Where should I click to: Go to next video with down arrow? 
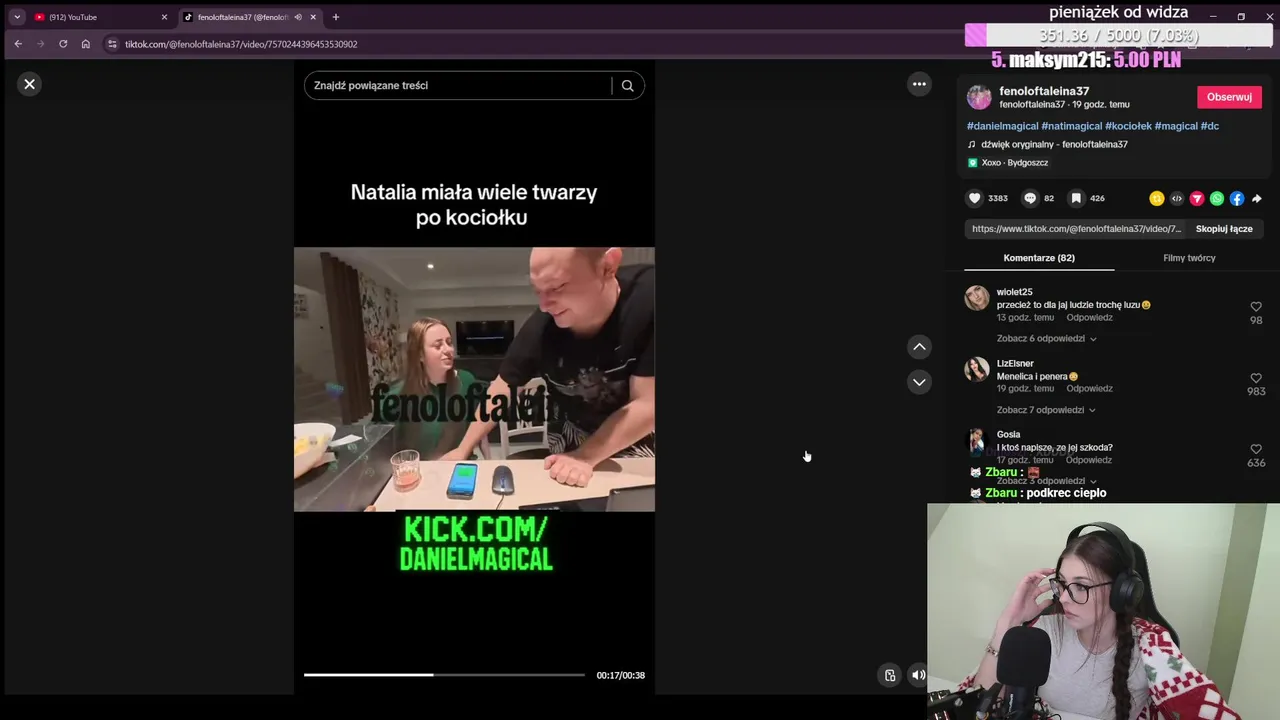919,382
